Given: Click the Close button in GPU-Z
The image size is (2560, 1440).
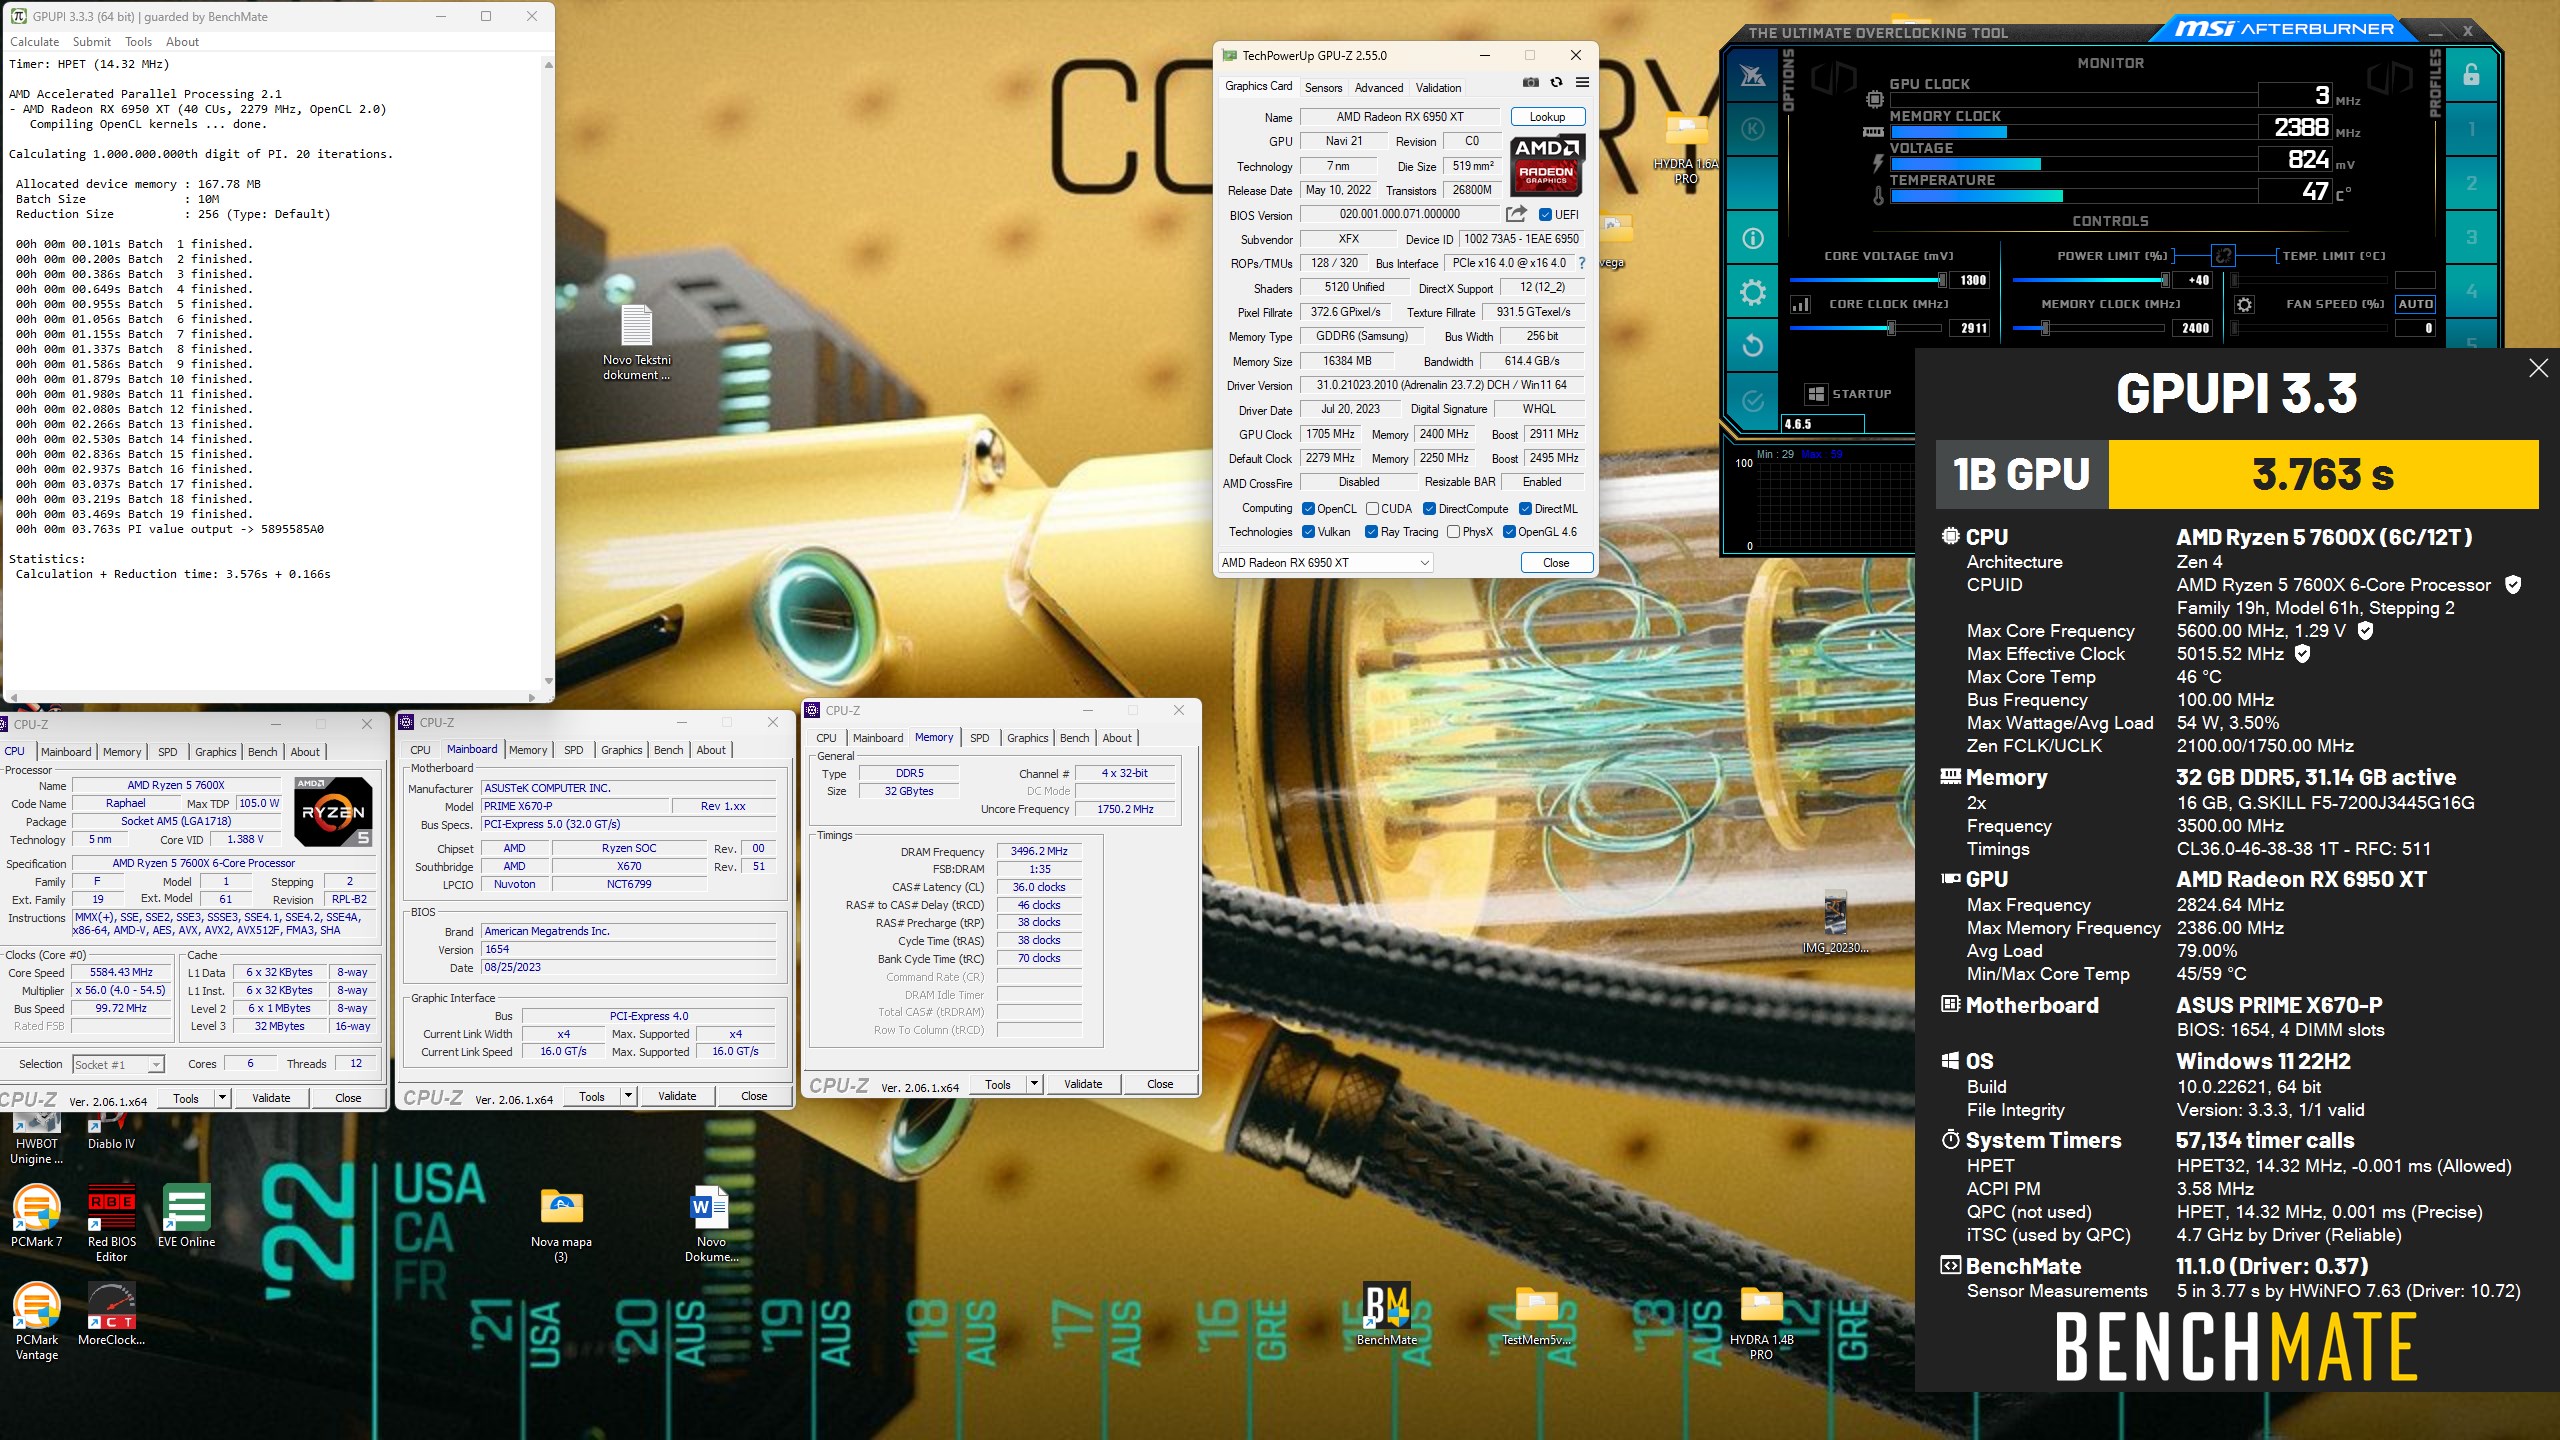Looking at the screenshot, I should point(1556,563).
